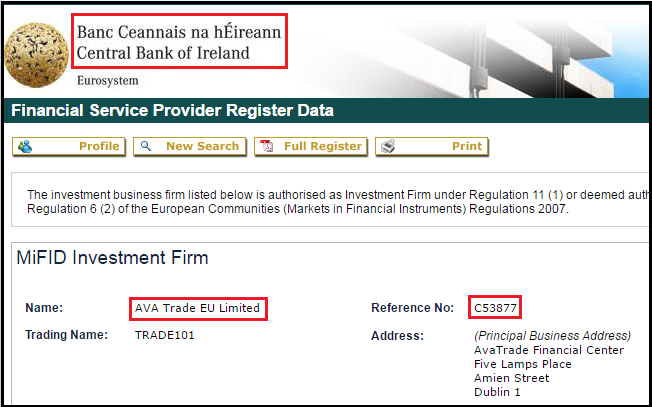Click the golden globe Central Bank logo
The width and height of the screenshot is (652, 407).
pyautogui.click(x=36, y=55)
